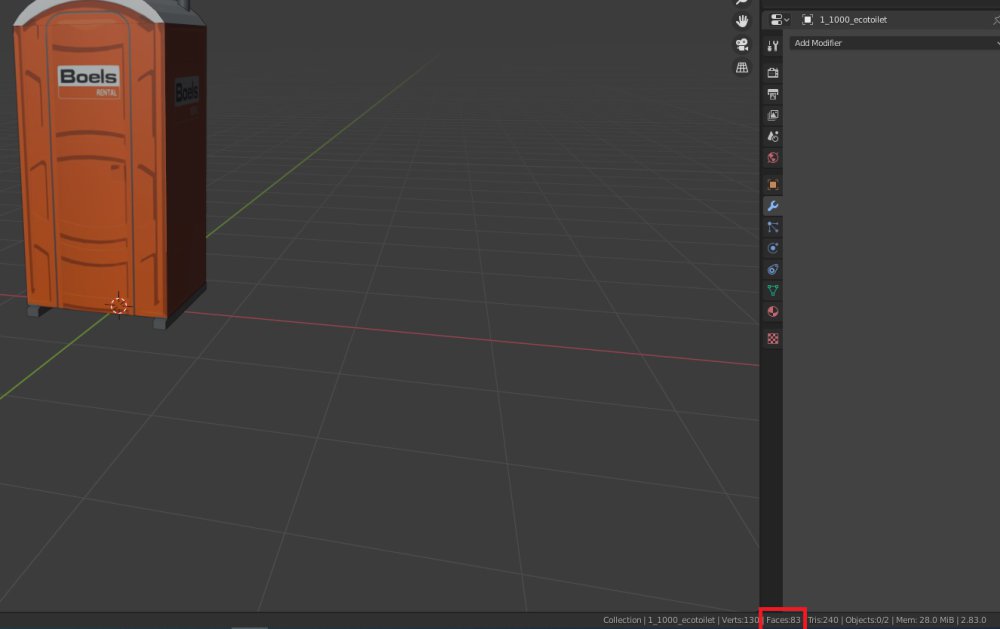Open the Object Constraints tab
1000x629 pixels.
[x=773, y=269]
